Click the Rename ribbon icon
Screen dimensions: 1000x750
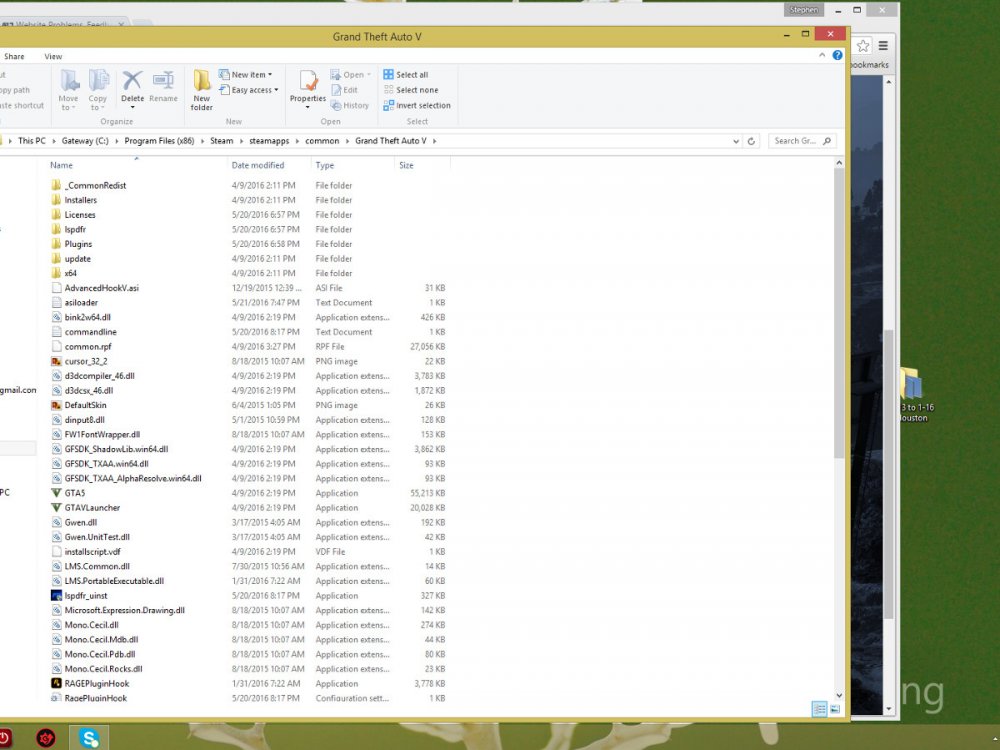[x=163, y=87]
